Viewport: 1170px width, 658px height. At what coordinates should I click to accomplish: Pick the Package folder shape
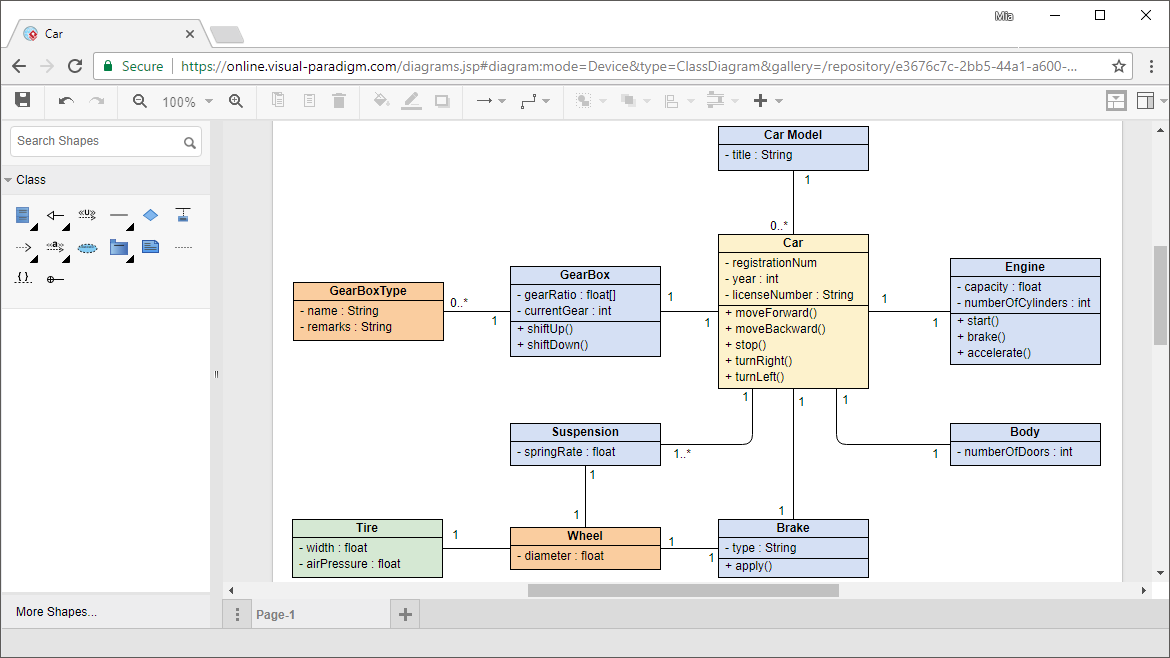coord(119,247)
